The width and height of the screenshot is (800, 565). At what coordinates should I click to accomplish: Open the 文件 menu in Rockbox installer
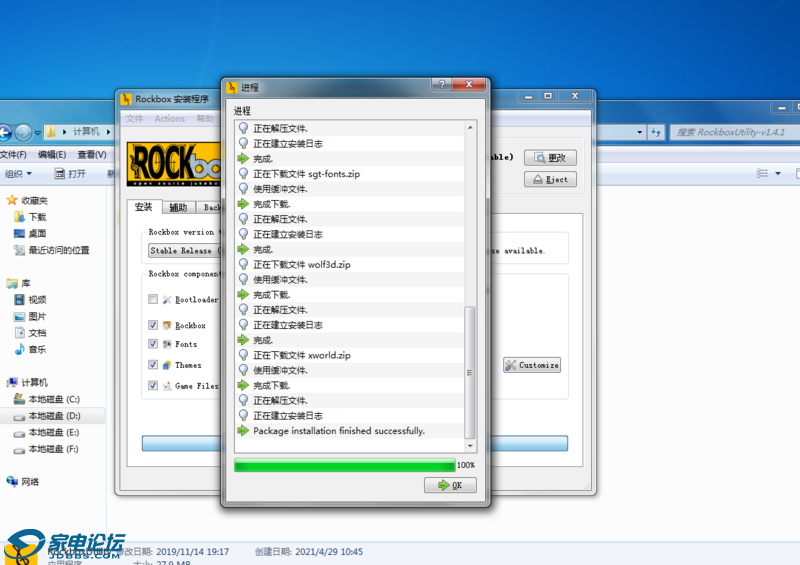click(135, 118)
